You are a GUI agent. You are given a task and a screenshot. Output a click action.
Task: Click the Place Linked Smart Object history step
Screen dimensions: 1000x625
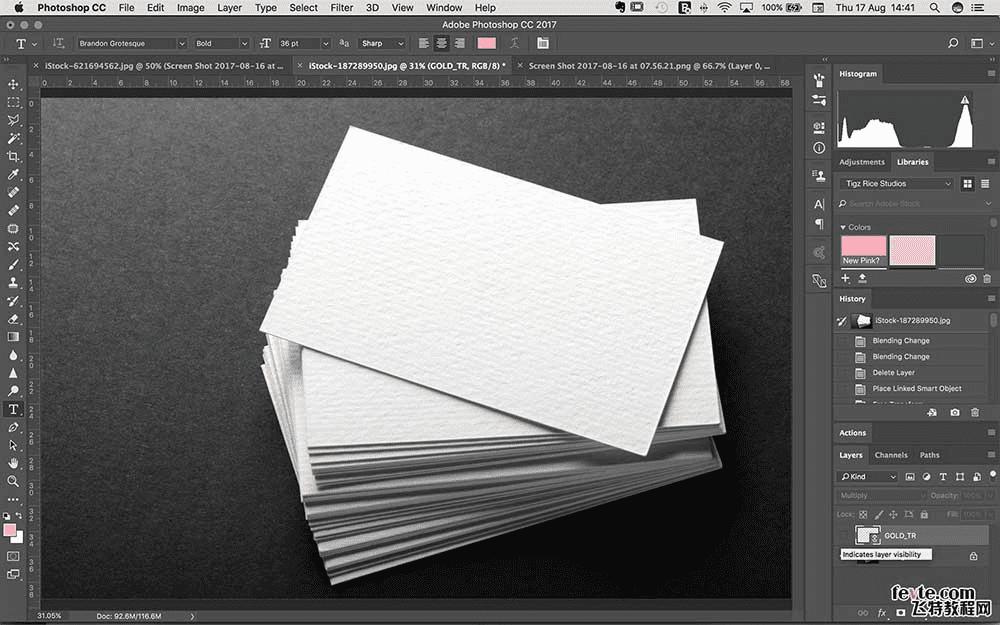point(916,389)
